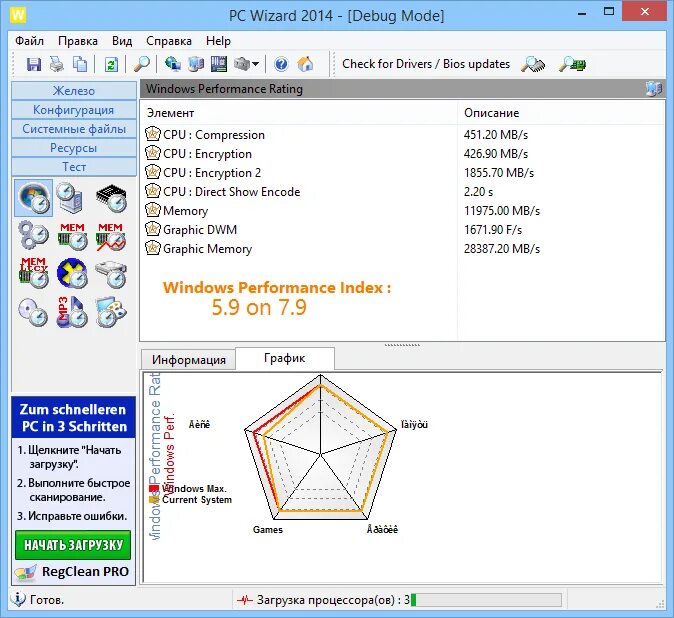Select the DirectX yellow X benchmark icon
Screen dimensions: 674x618
[x=72, y=273]
